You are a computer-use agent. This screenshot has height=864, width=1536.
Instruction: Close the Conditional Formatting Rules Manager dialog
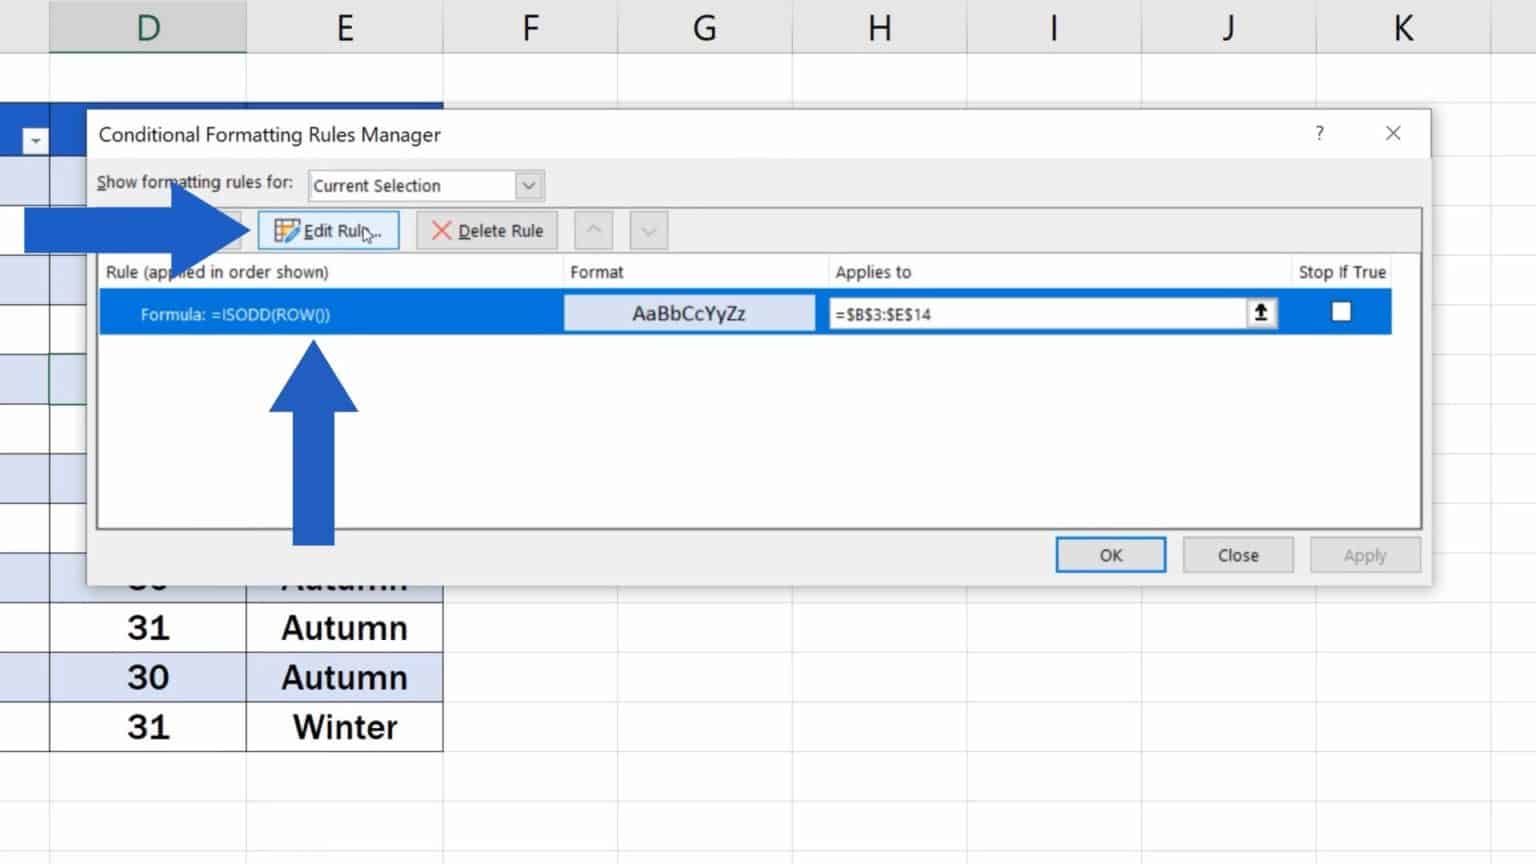[x=1392, y=133]
